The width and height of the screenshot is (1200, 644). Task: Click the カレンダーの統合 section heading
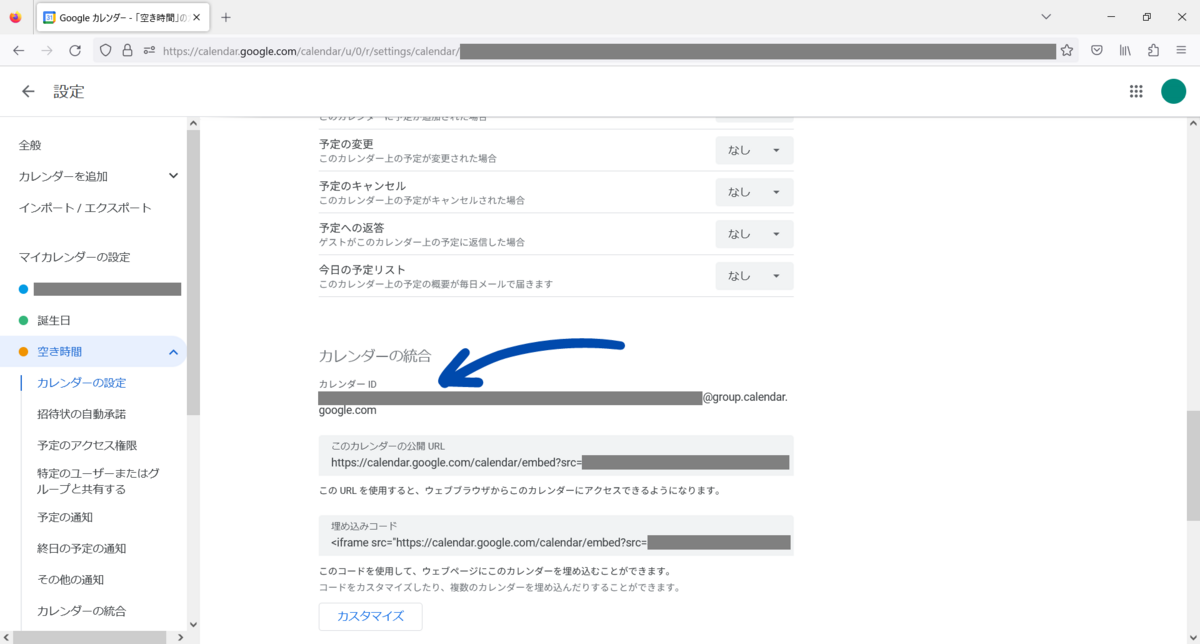(x=375, y=356)
